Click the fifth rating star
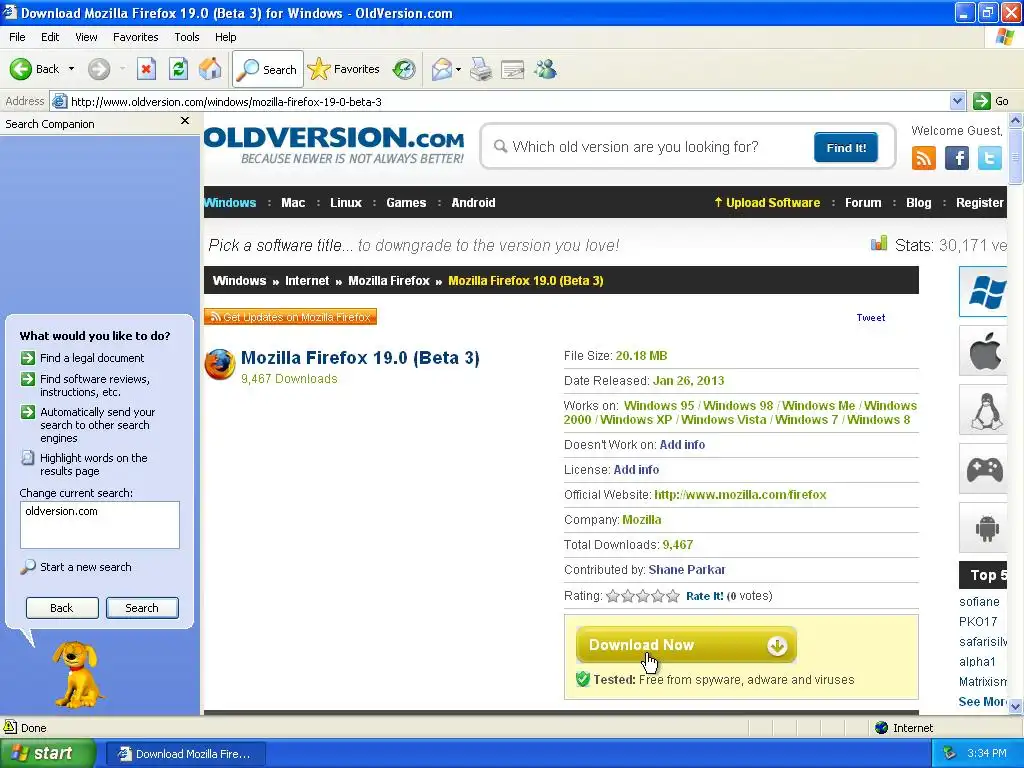The height and width of the screenshot is (768, 1024). pos(673,596)
